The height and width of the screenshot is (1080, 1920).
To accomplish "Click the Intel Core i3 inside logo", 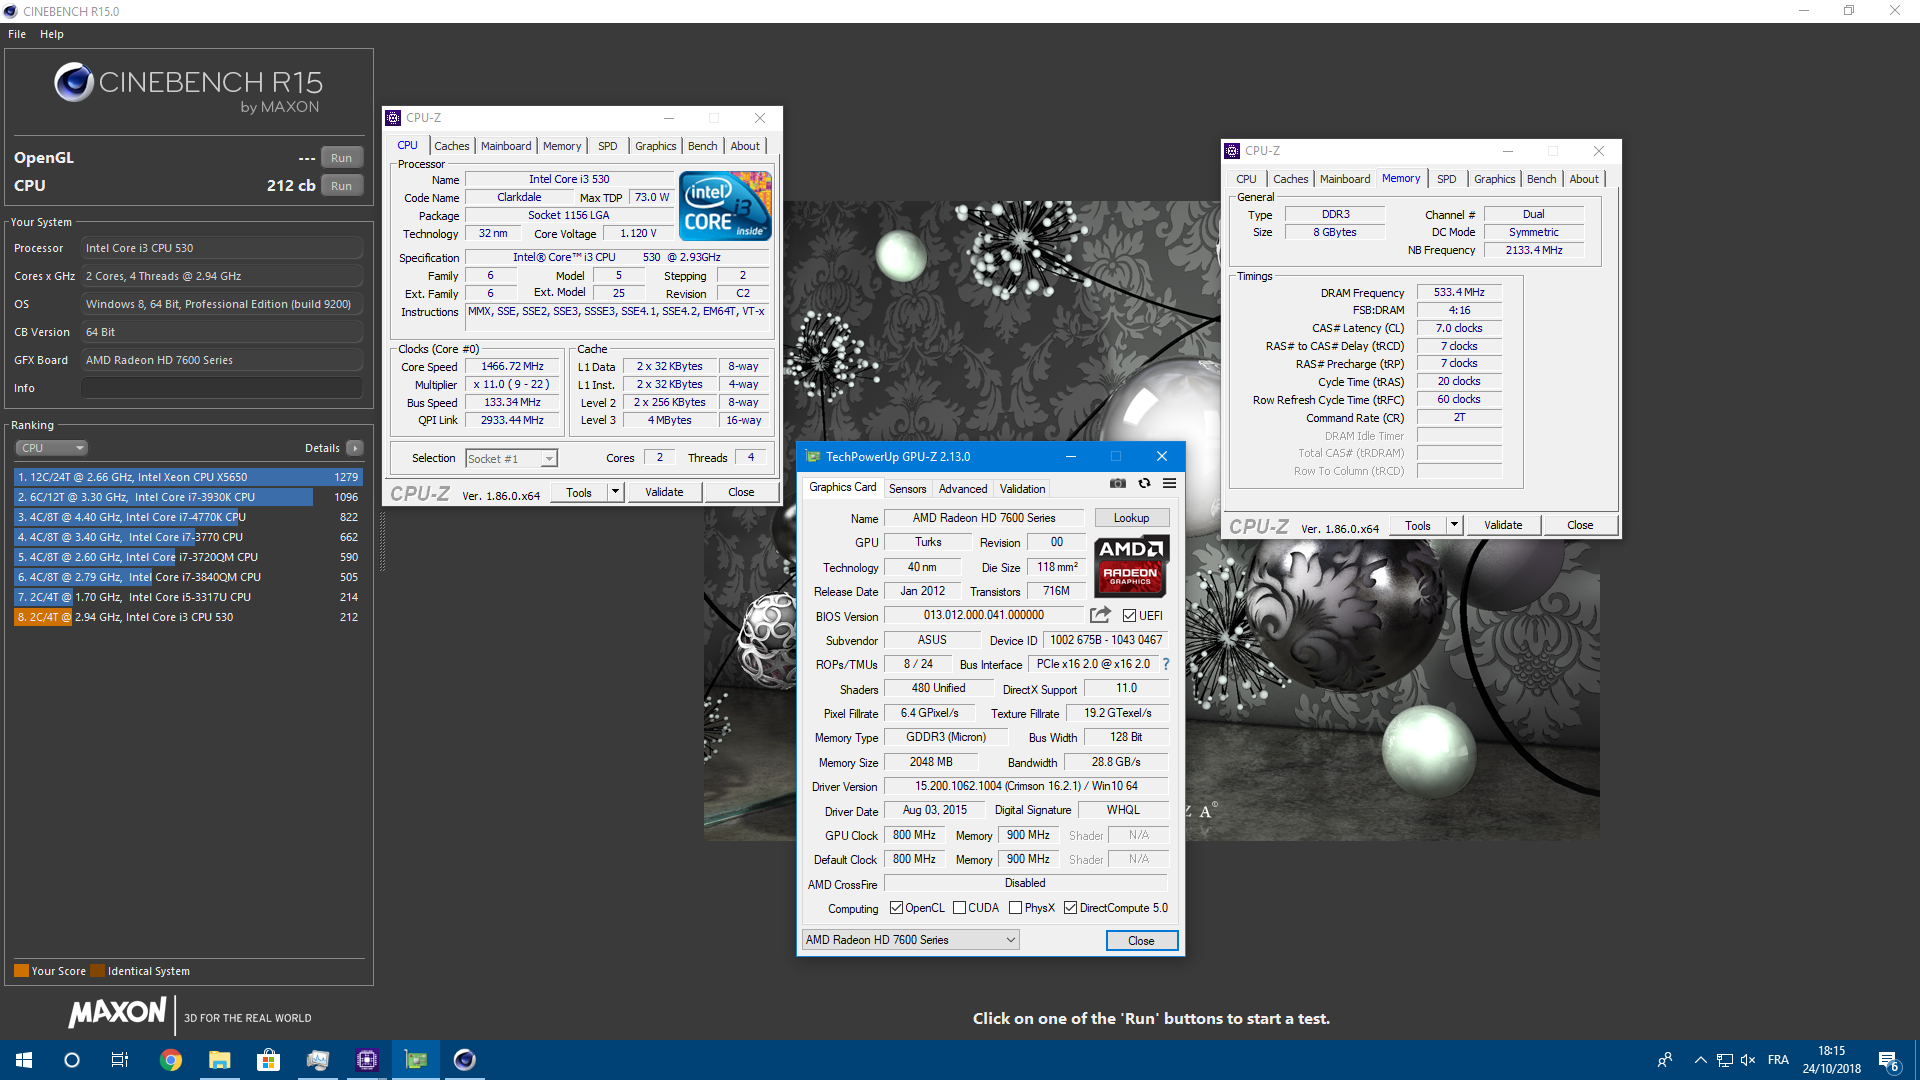I will (725, 205).
